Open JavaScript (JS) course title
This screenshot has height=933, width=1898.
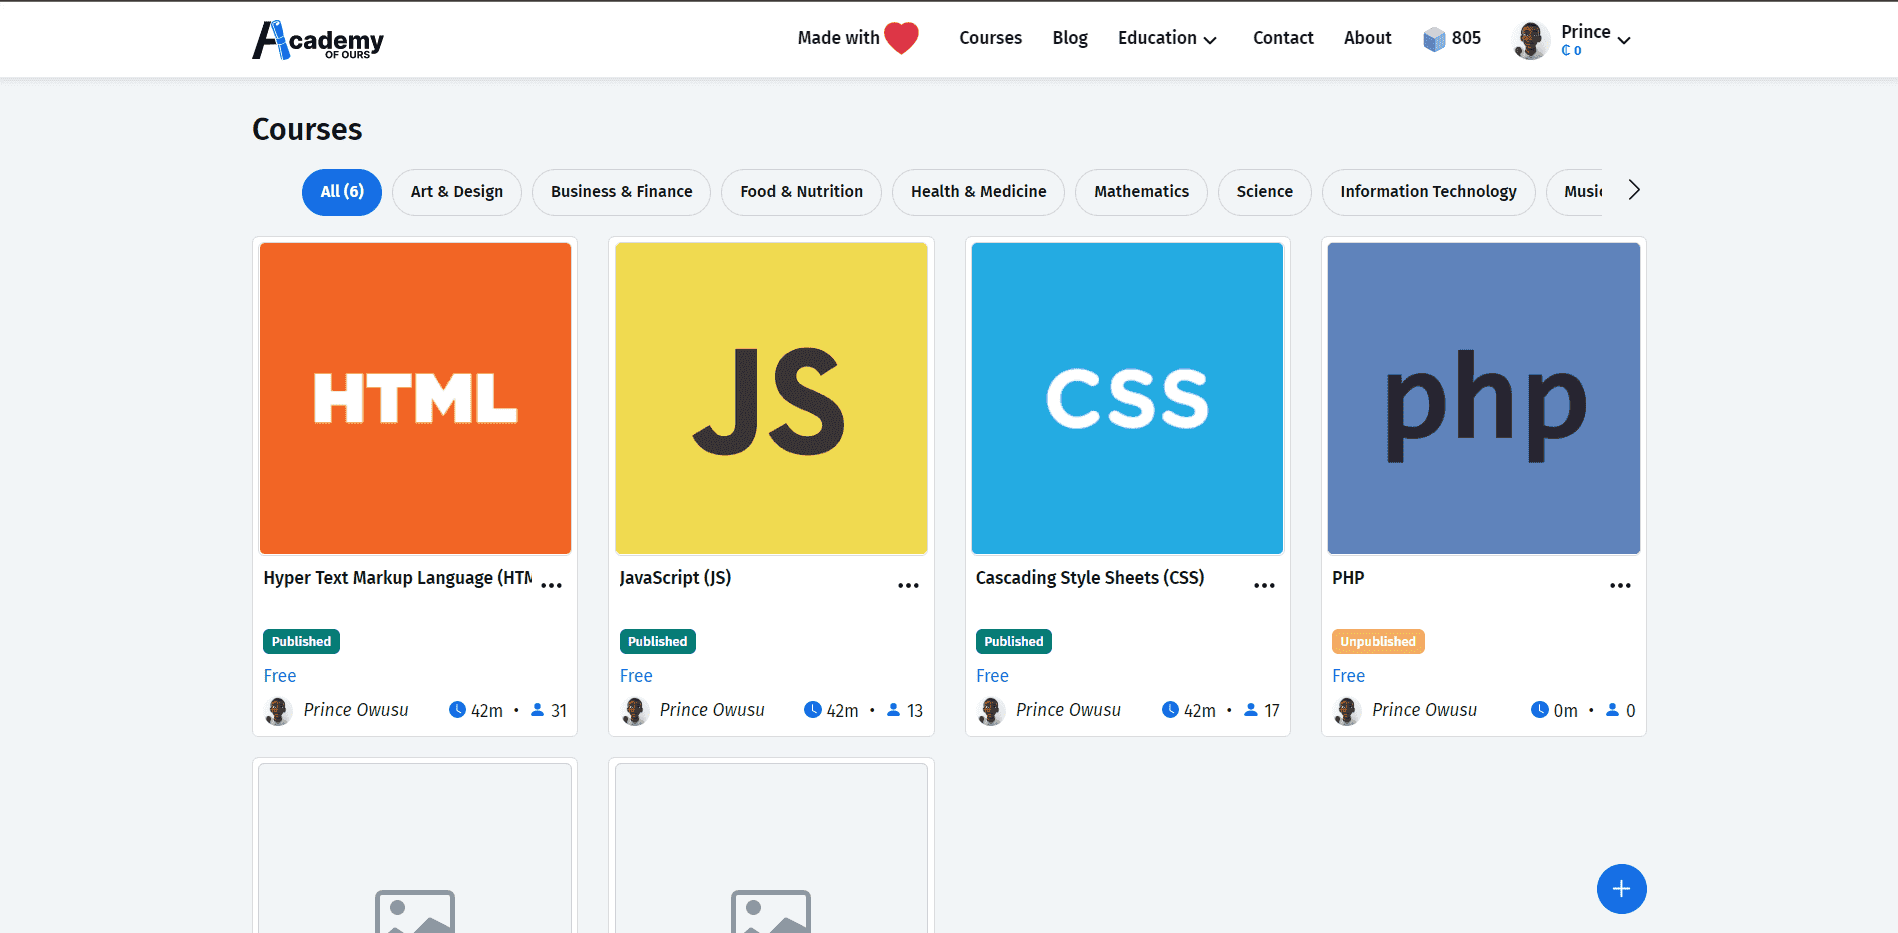(x=675, y=578)
